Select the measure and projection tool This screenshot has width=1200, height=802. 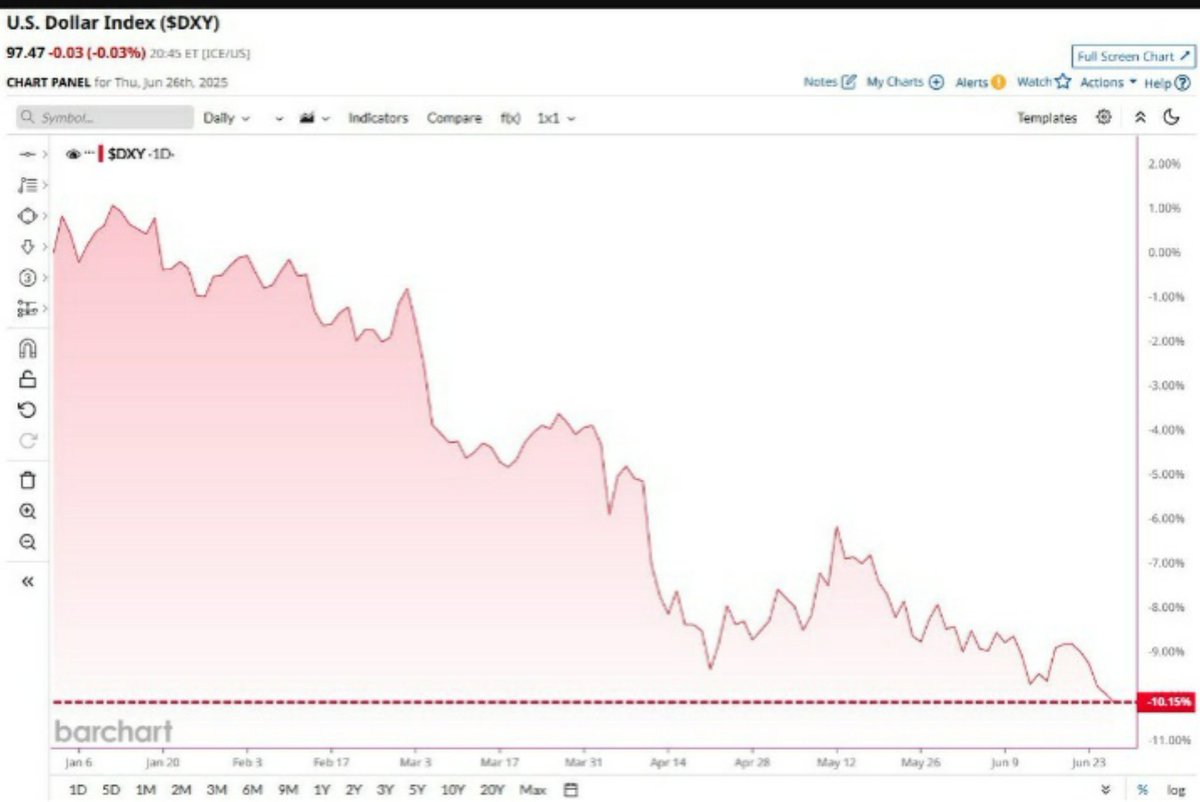coord(27,309)
